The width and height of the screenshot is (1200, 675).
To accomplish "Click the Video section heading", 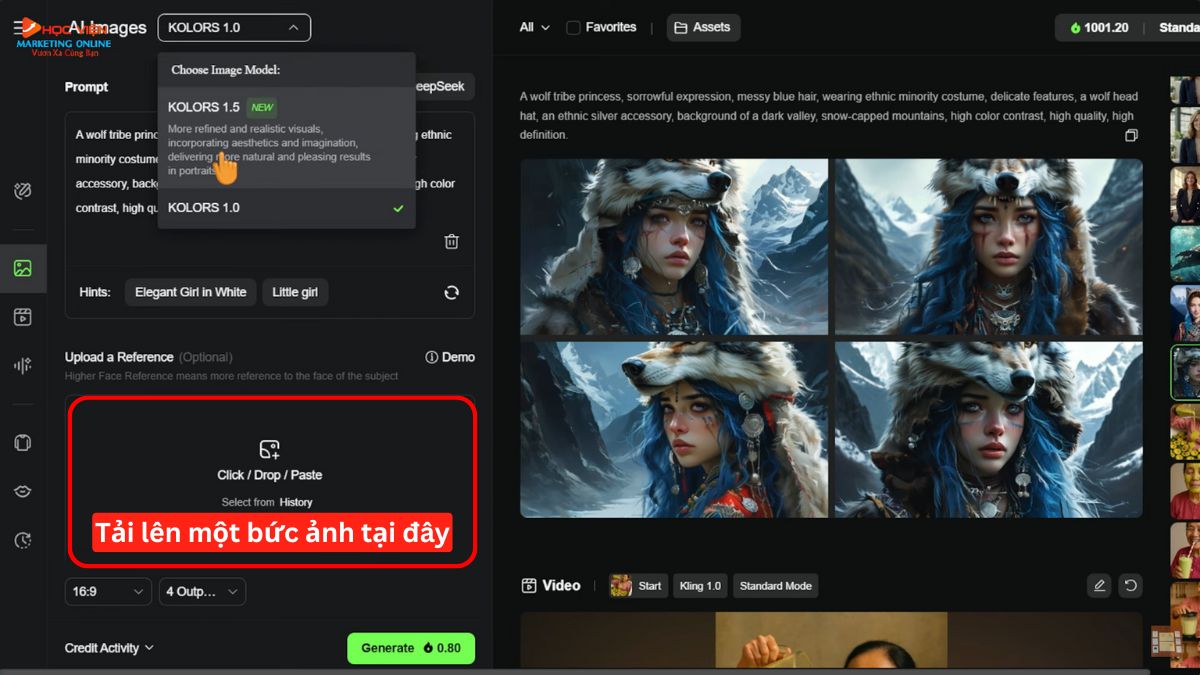I will tap(561, 586).
